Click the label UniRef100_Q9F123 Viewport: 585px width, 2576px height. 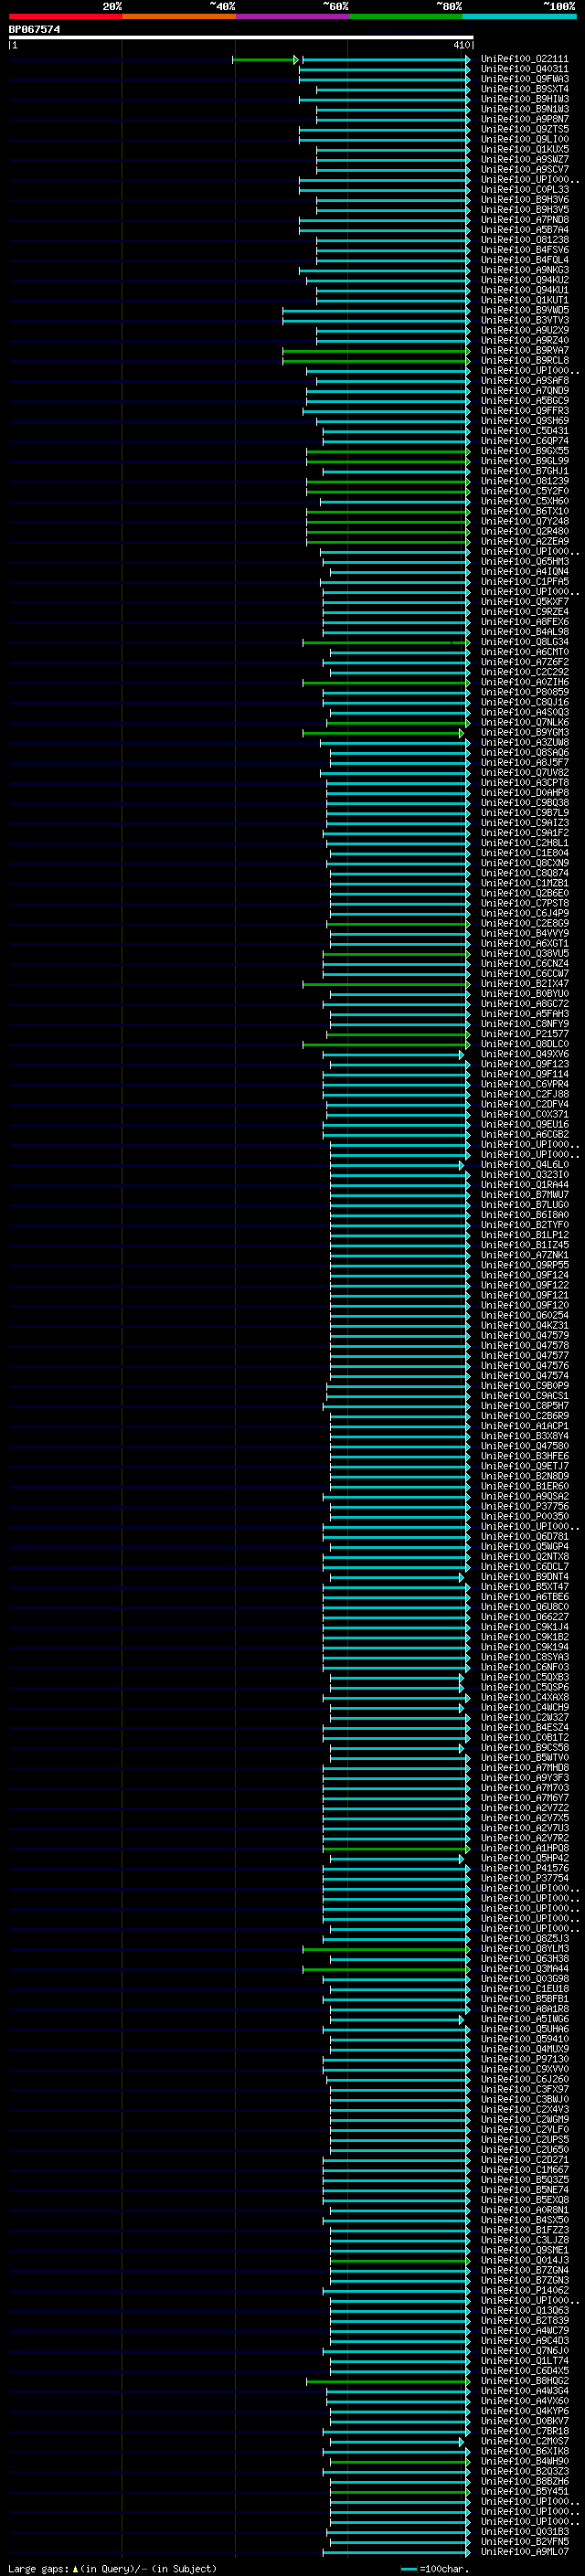tap(525, 1064)
